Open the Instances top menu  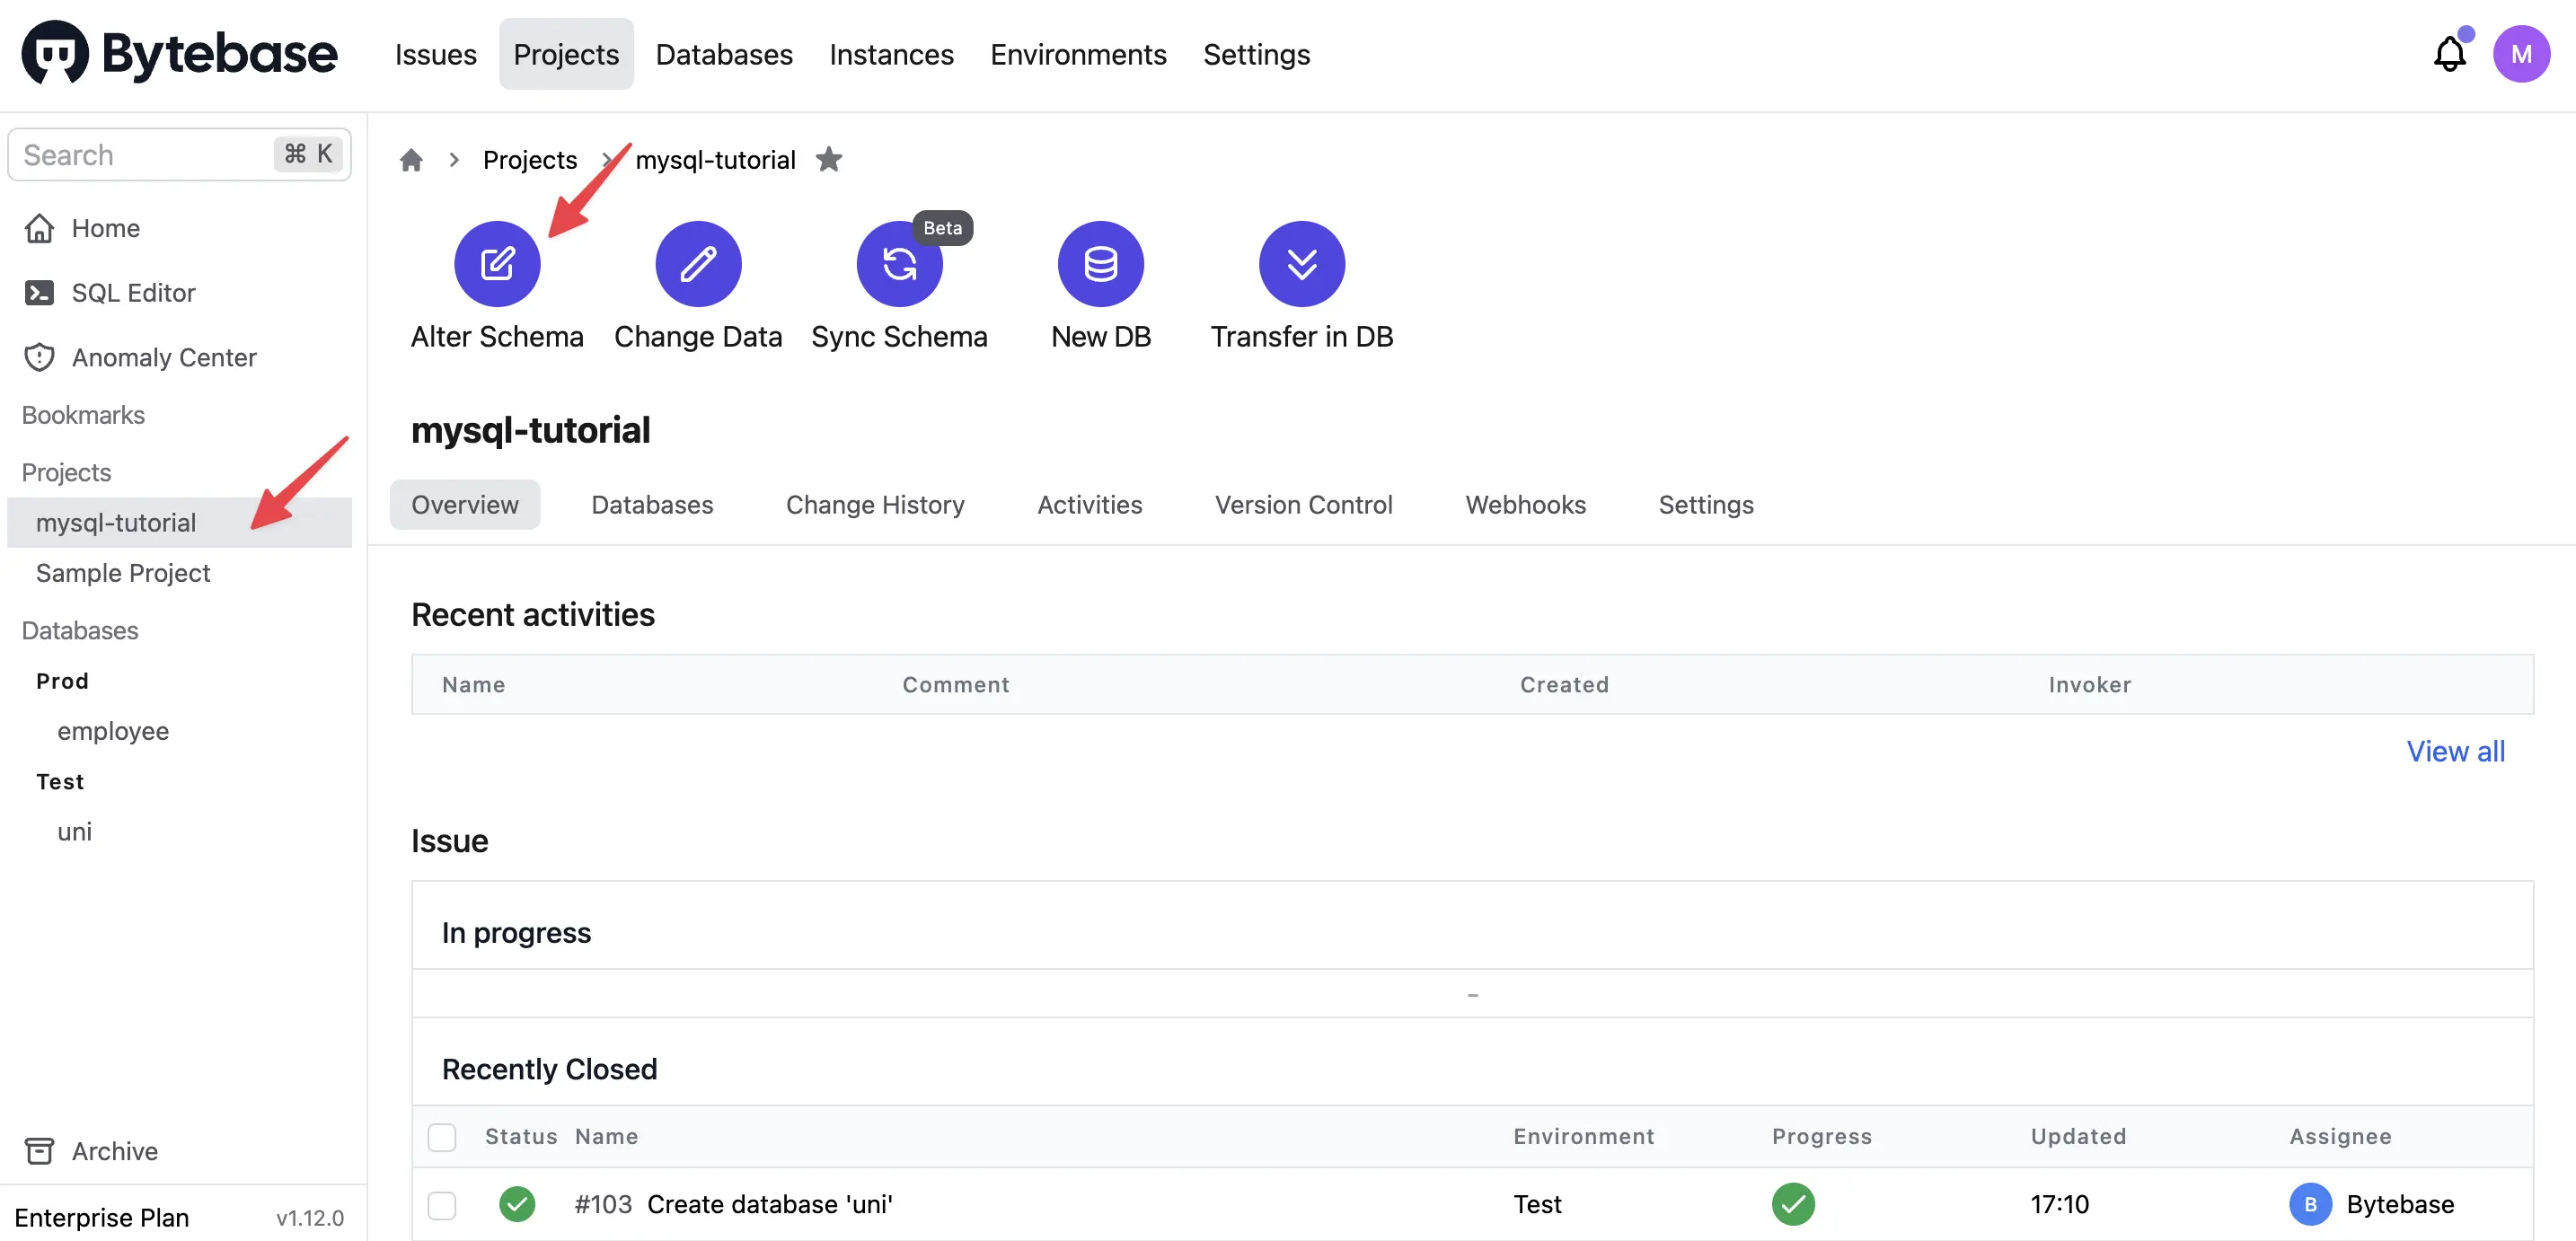pyautogui.click(x=891, y=54)
